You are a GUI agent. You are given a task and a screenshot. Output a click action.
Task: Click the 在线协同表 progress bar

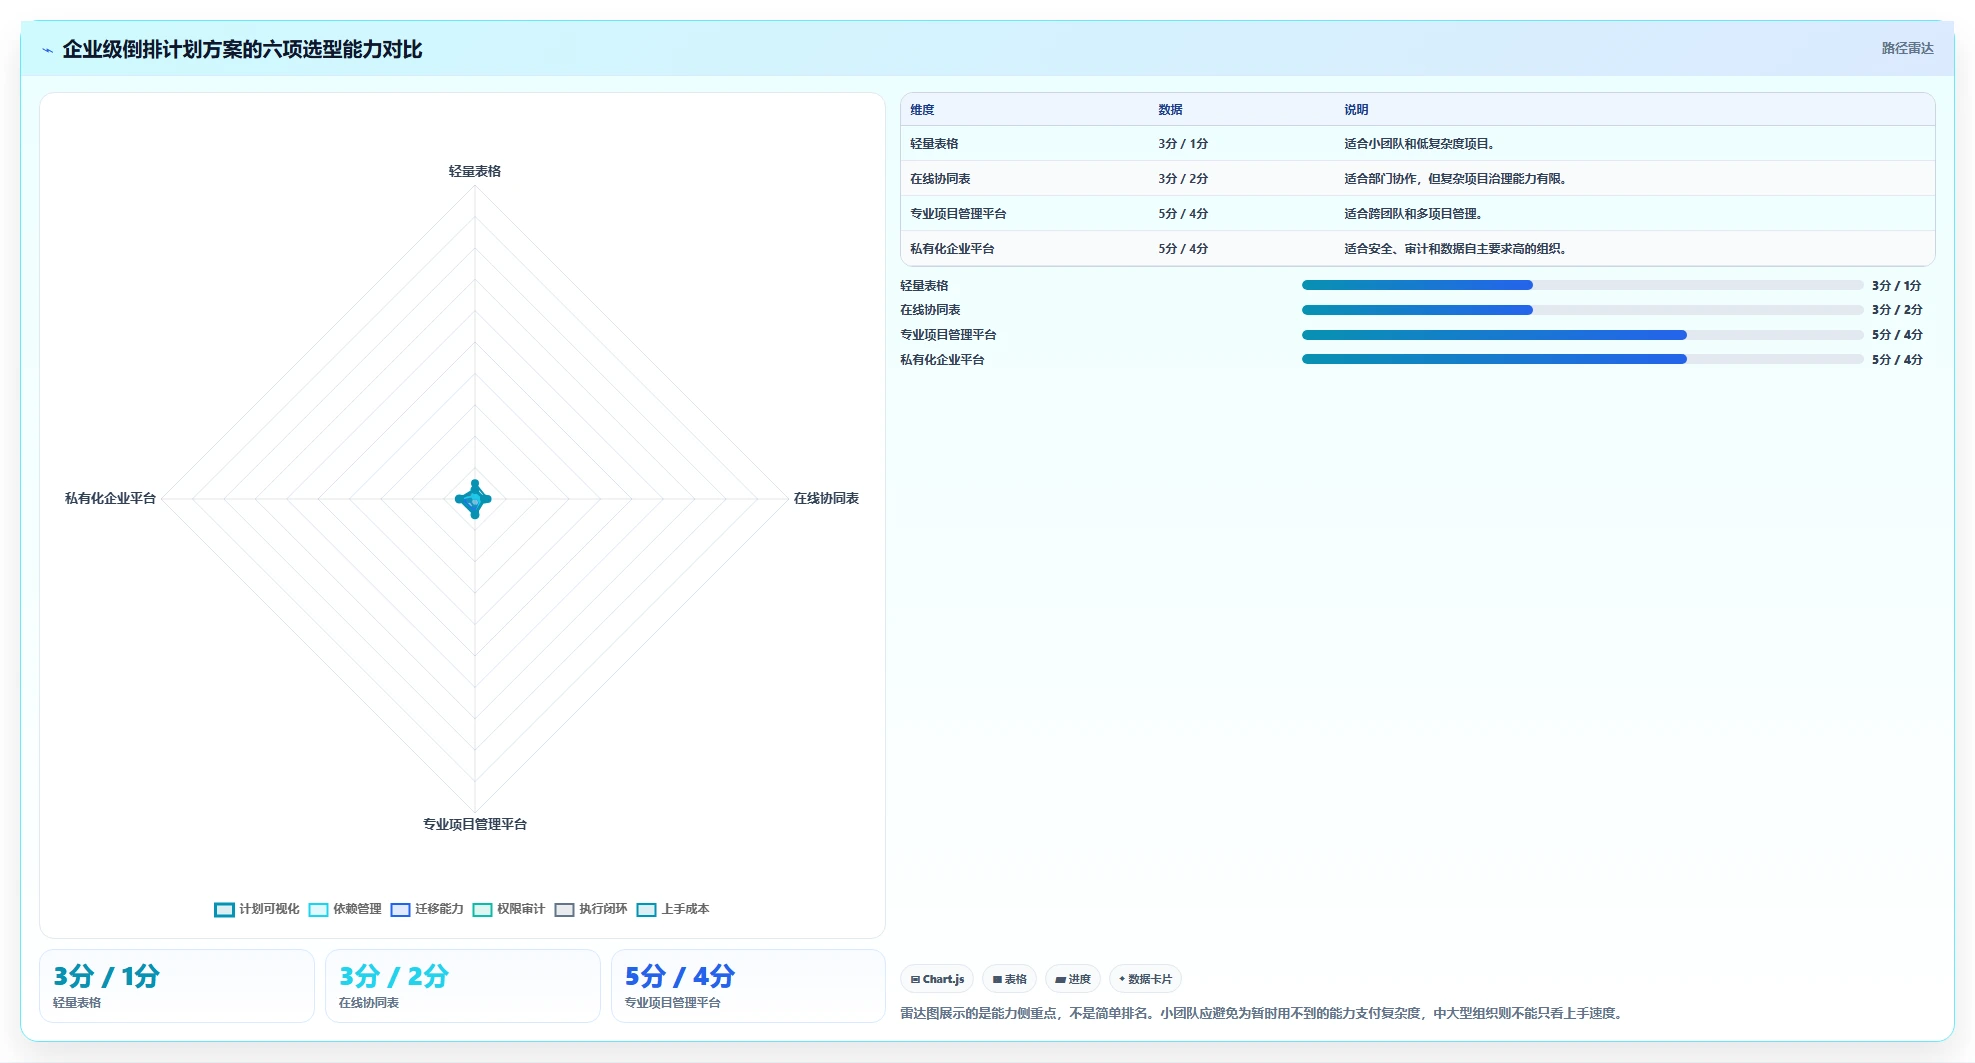[1582, 310]
